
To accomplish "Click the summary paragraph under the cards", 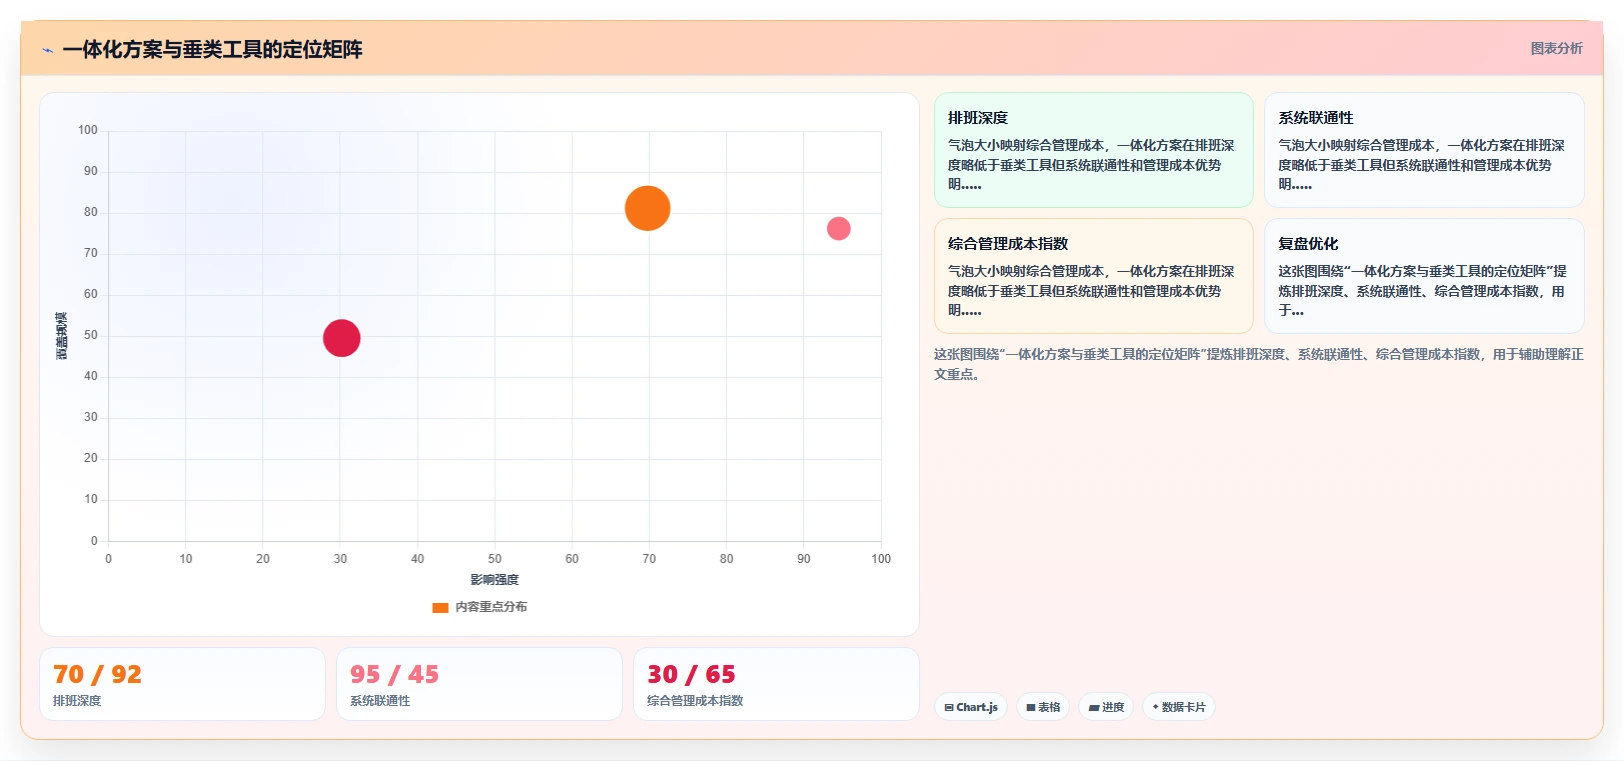I will 1258,364.
